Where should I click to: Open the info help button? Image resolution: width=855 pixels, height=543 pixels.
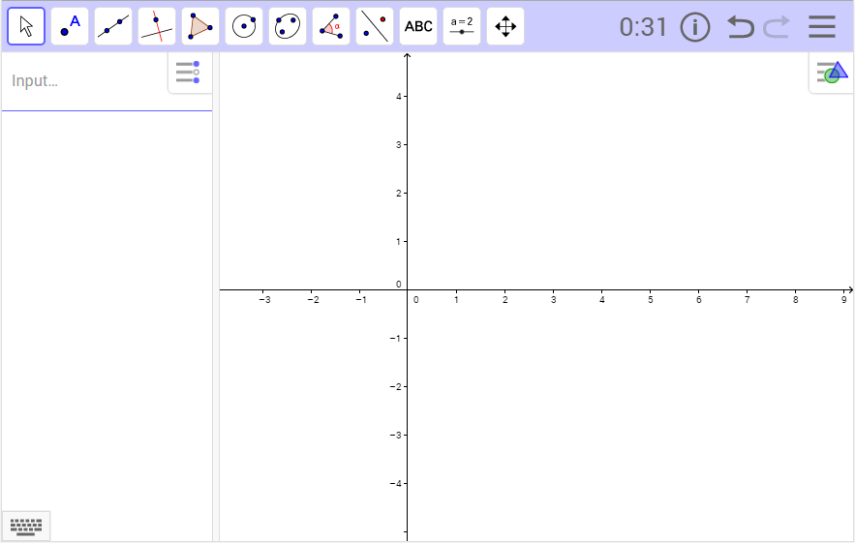click(695, 27)
